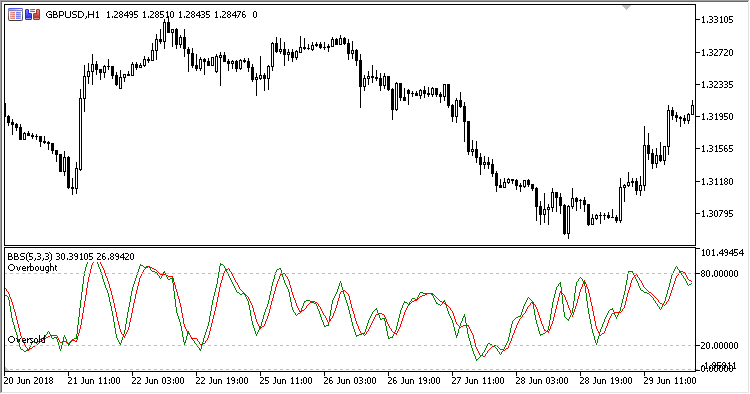Image resolution: width=750 pixels, height=394 pixels.
Task: Click the 26 Jun 03:00 time label
Action: point(350,381)
